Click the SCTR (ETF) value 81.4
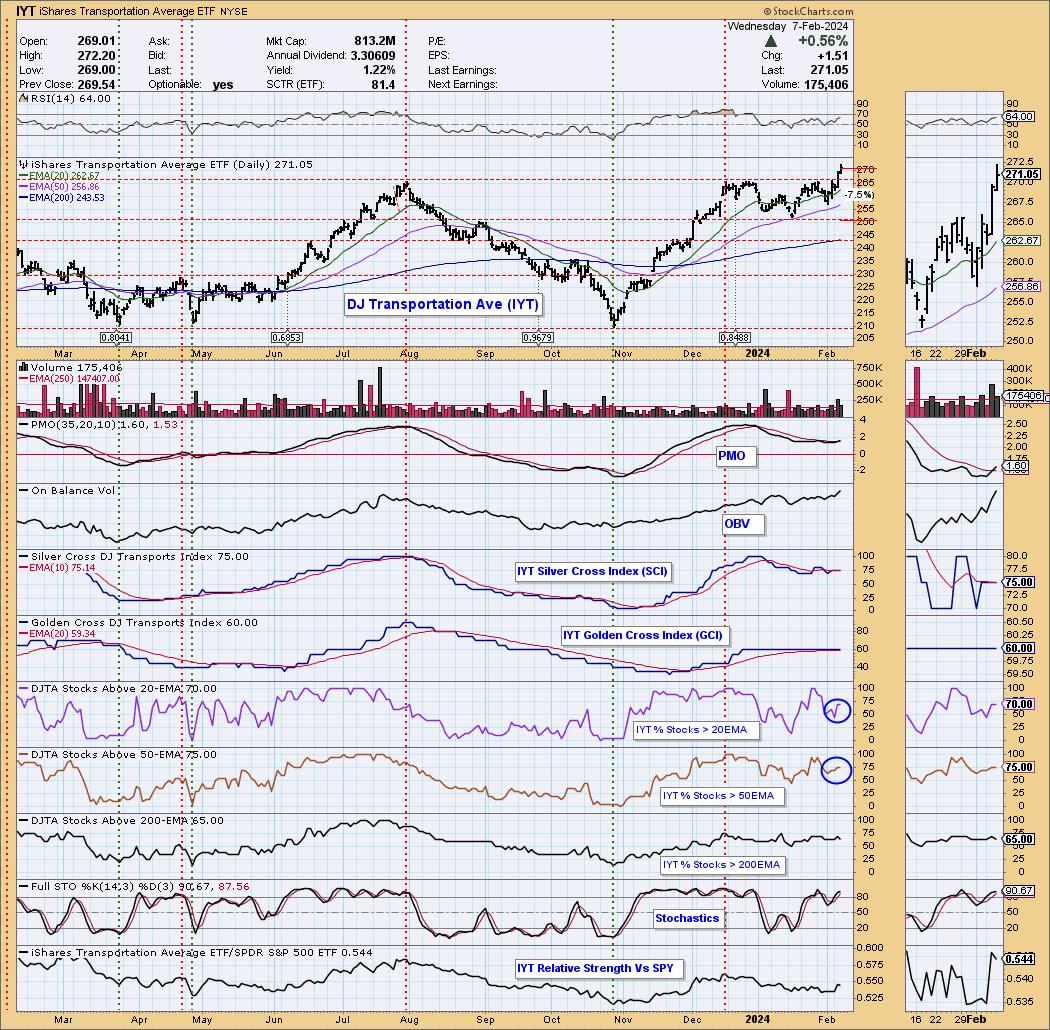 pos(384,84)
